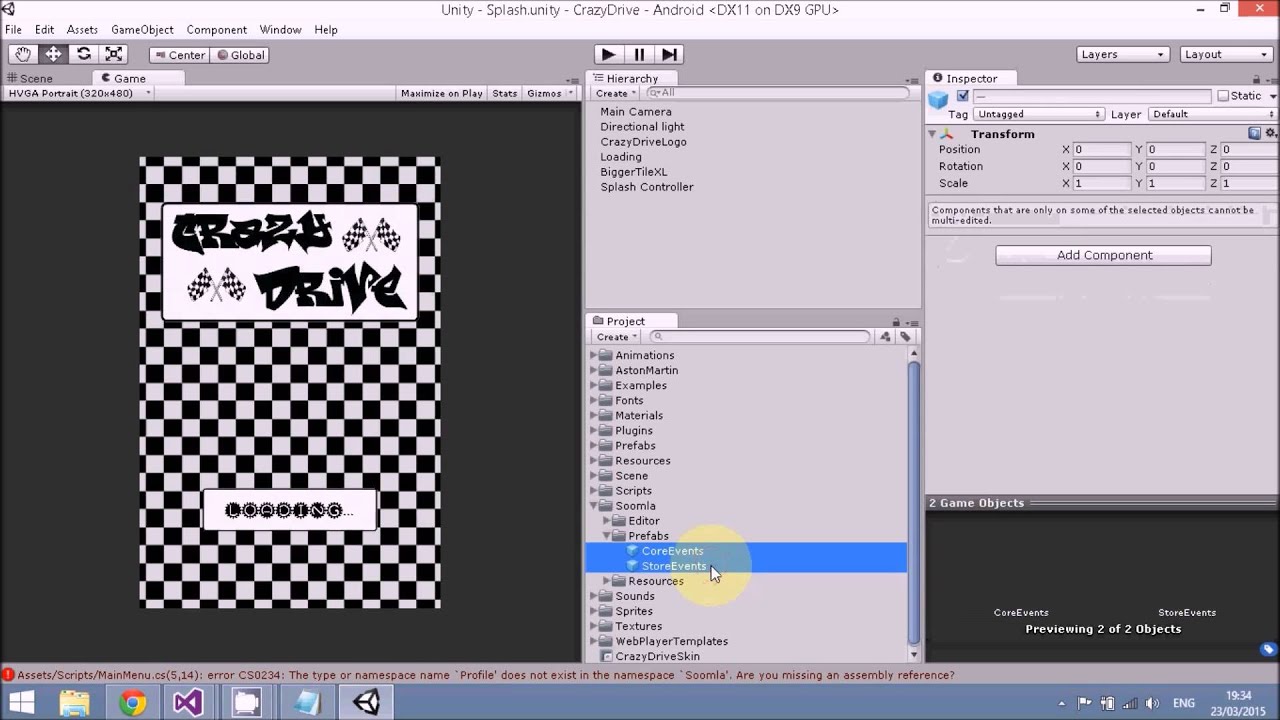Click the Add Component button

1103,255
